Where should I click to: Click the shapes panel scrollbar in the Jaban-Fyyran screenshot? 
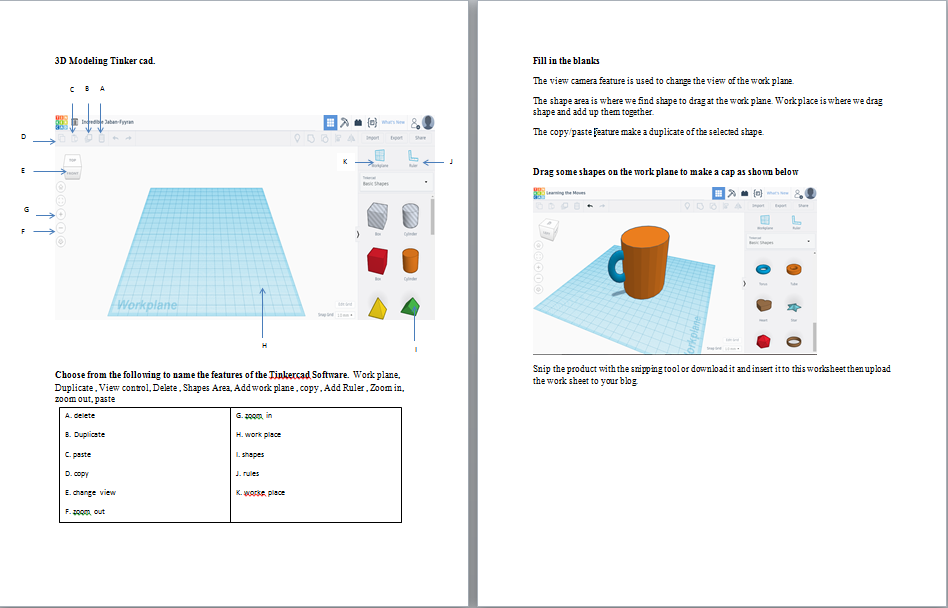(x=432, y=216)
